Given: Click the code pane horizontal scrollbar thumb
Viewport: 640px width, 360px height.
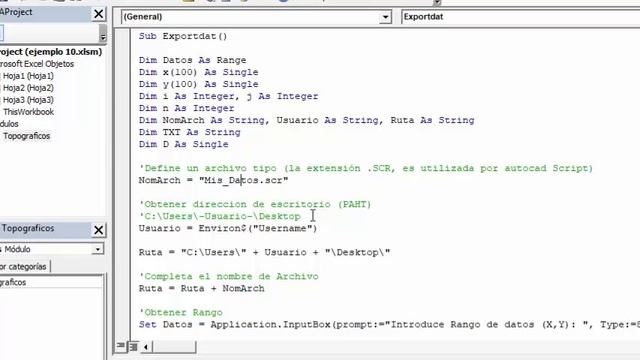Looking at the screenshot, I should coord(173,347).
